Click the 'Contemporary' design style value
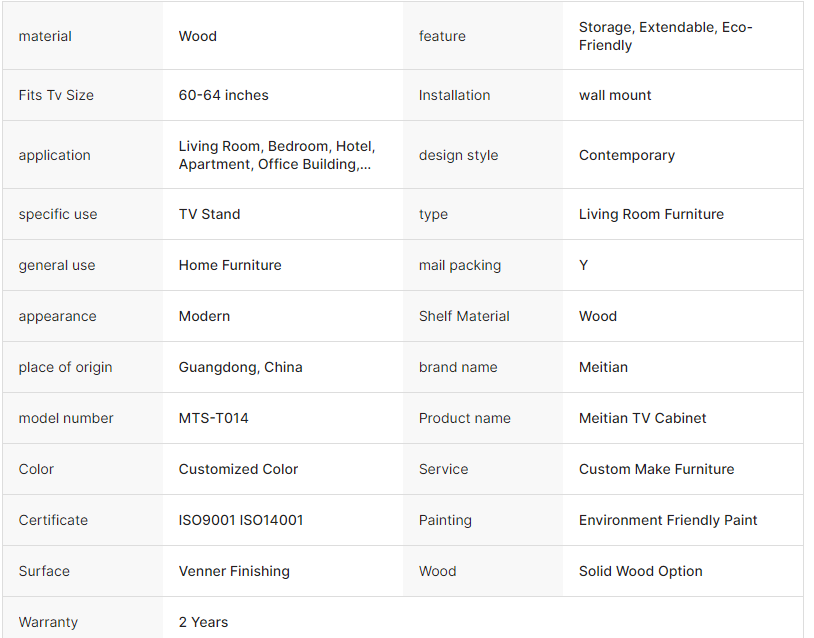 626,155
